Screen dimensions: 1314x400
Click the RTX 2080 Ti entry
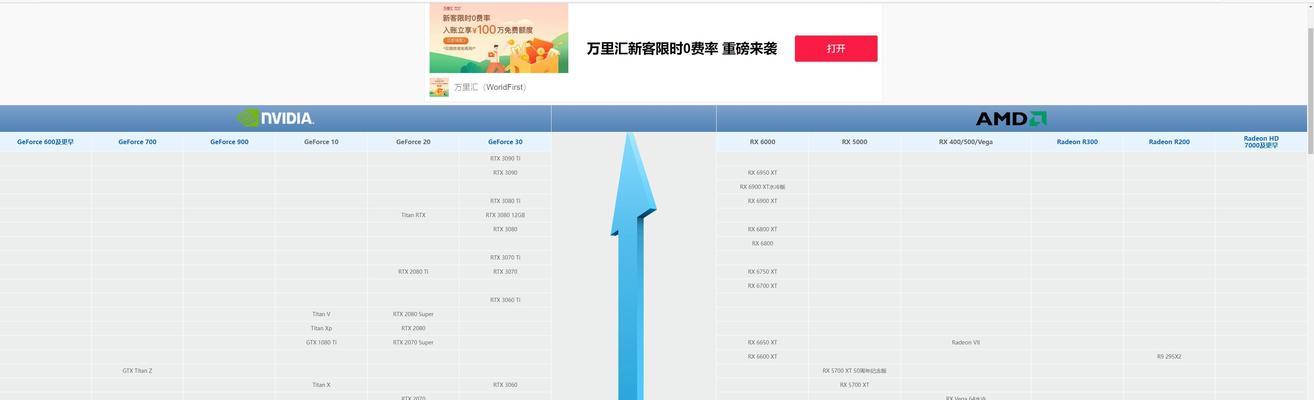coord(413,272)
